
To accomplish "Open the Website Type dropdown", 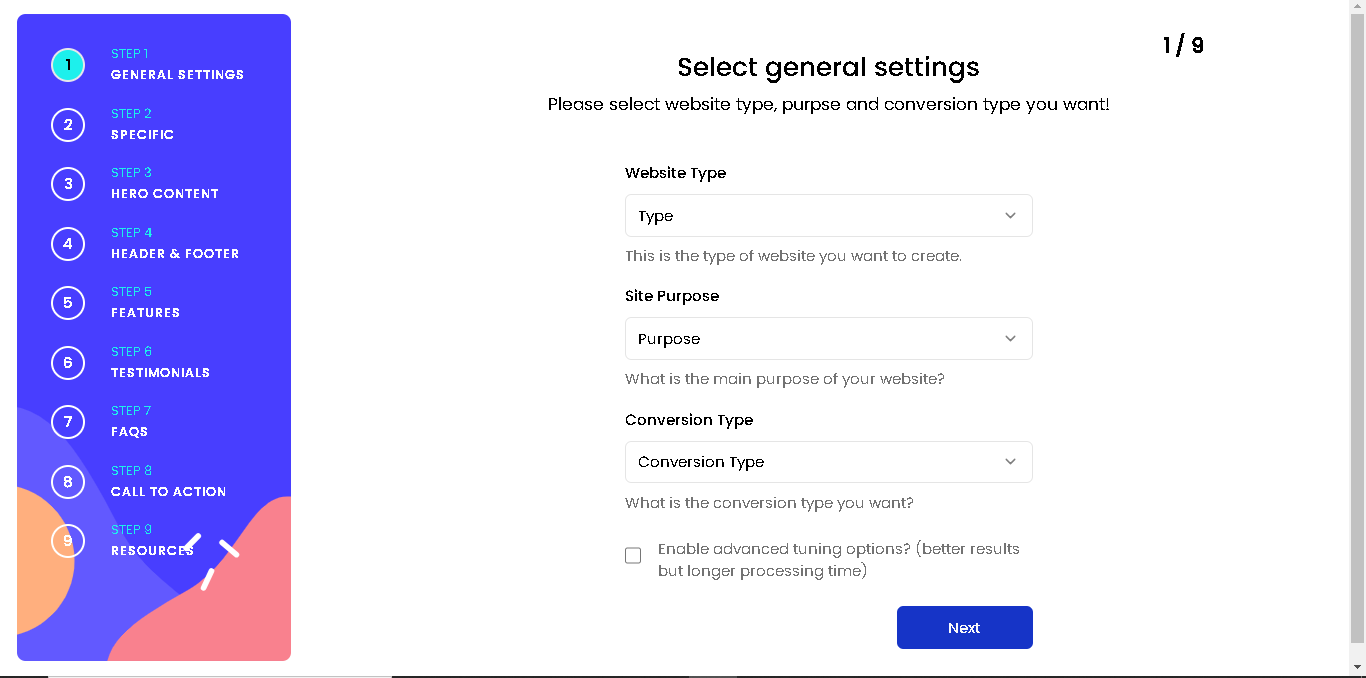I will pyautogui.click(x=829, y=216).
